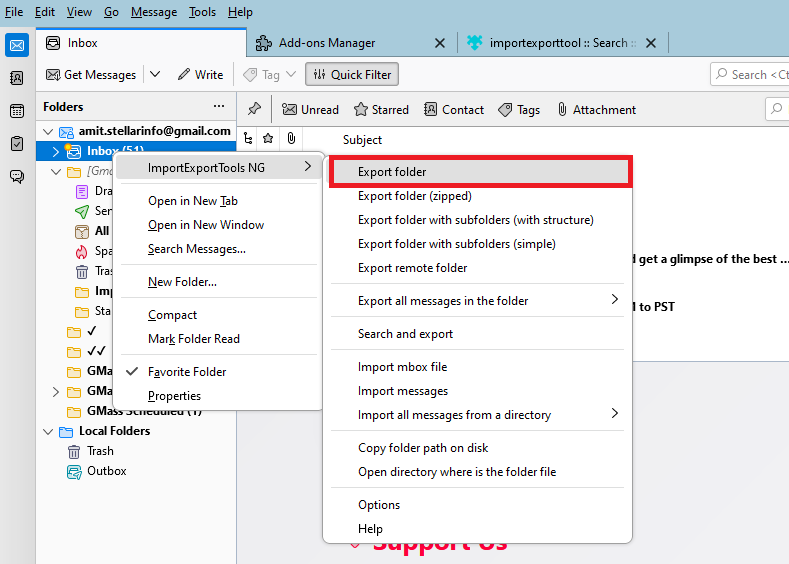
Task: Select the Outbox folder
Action: tap(97, 471)
